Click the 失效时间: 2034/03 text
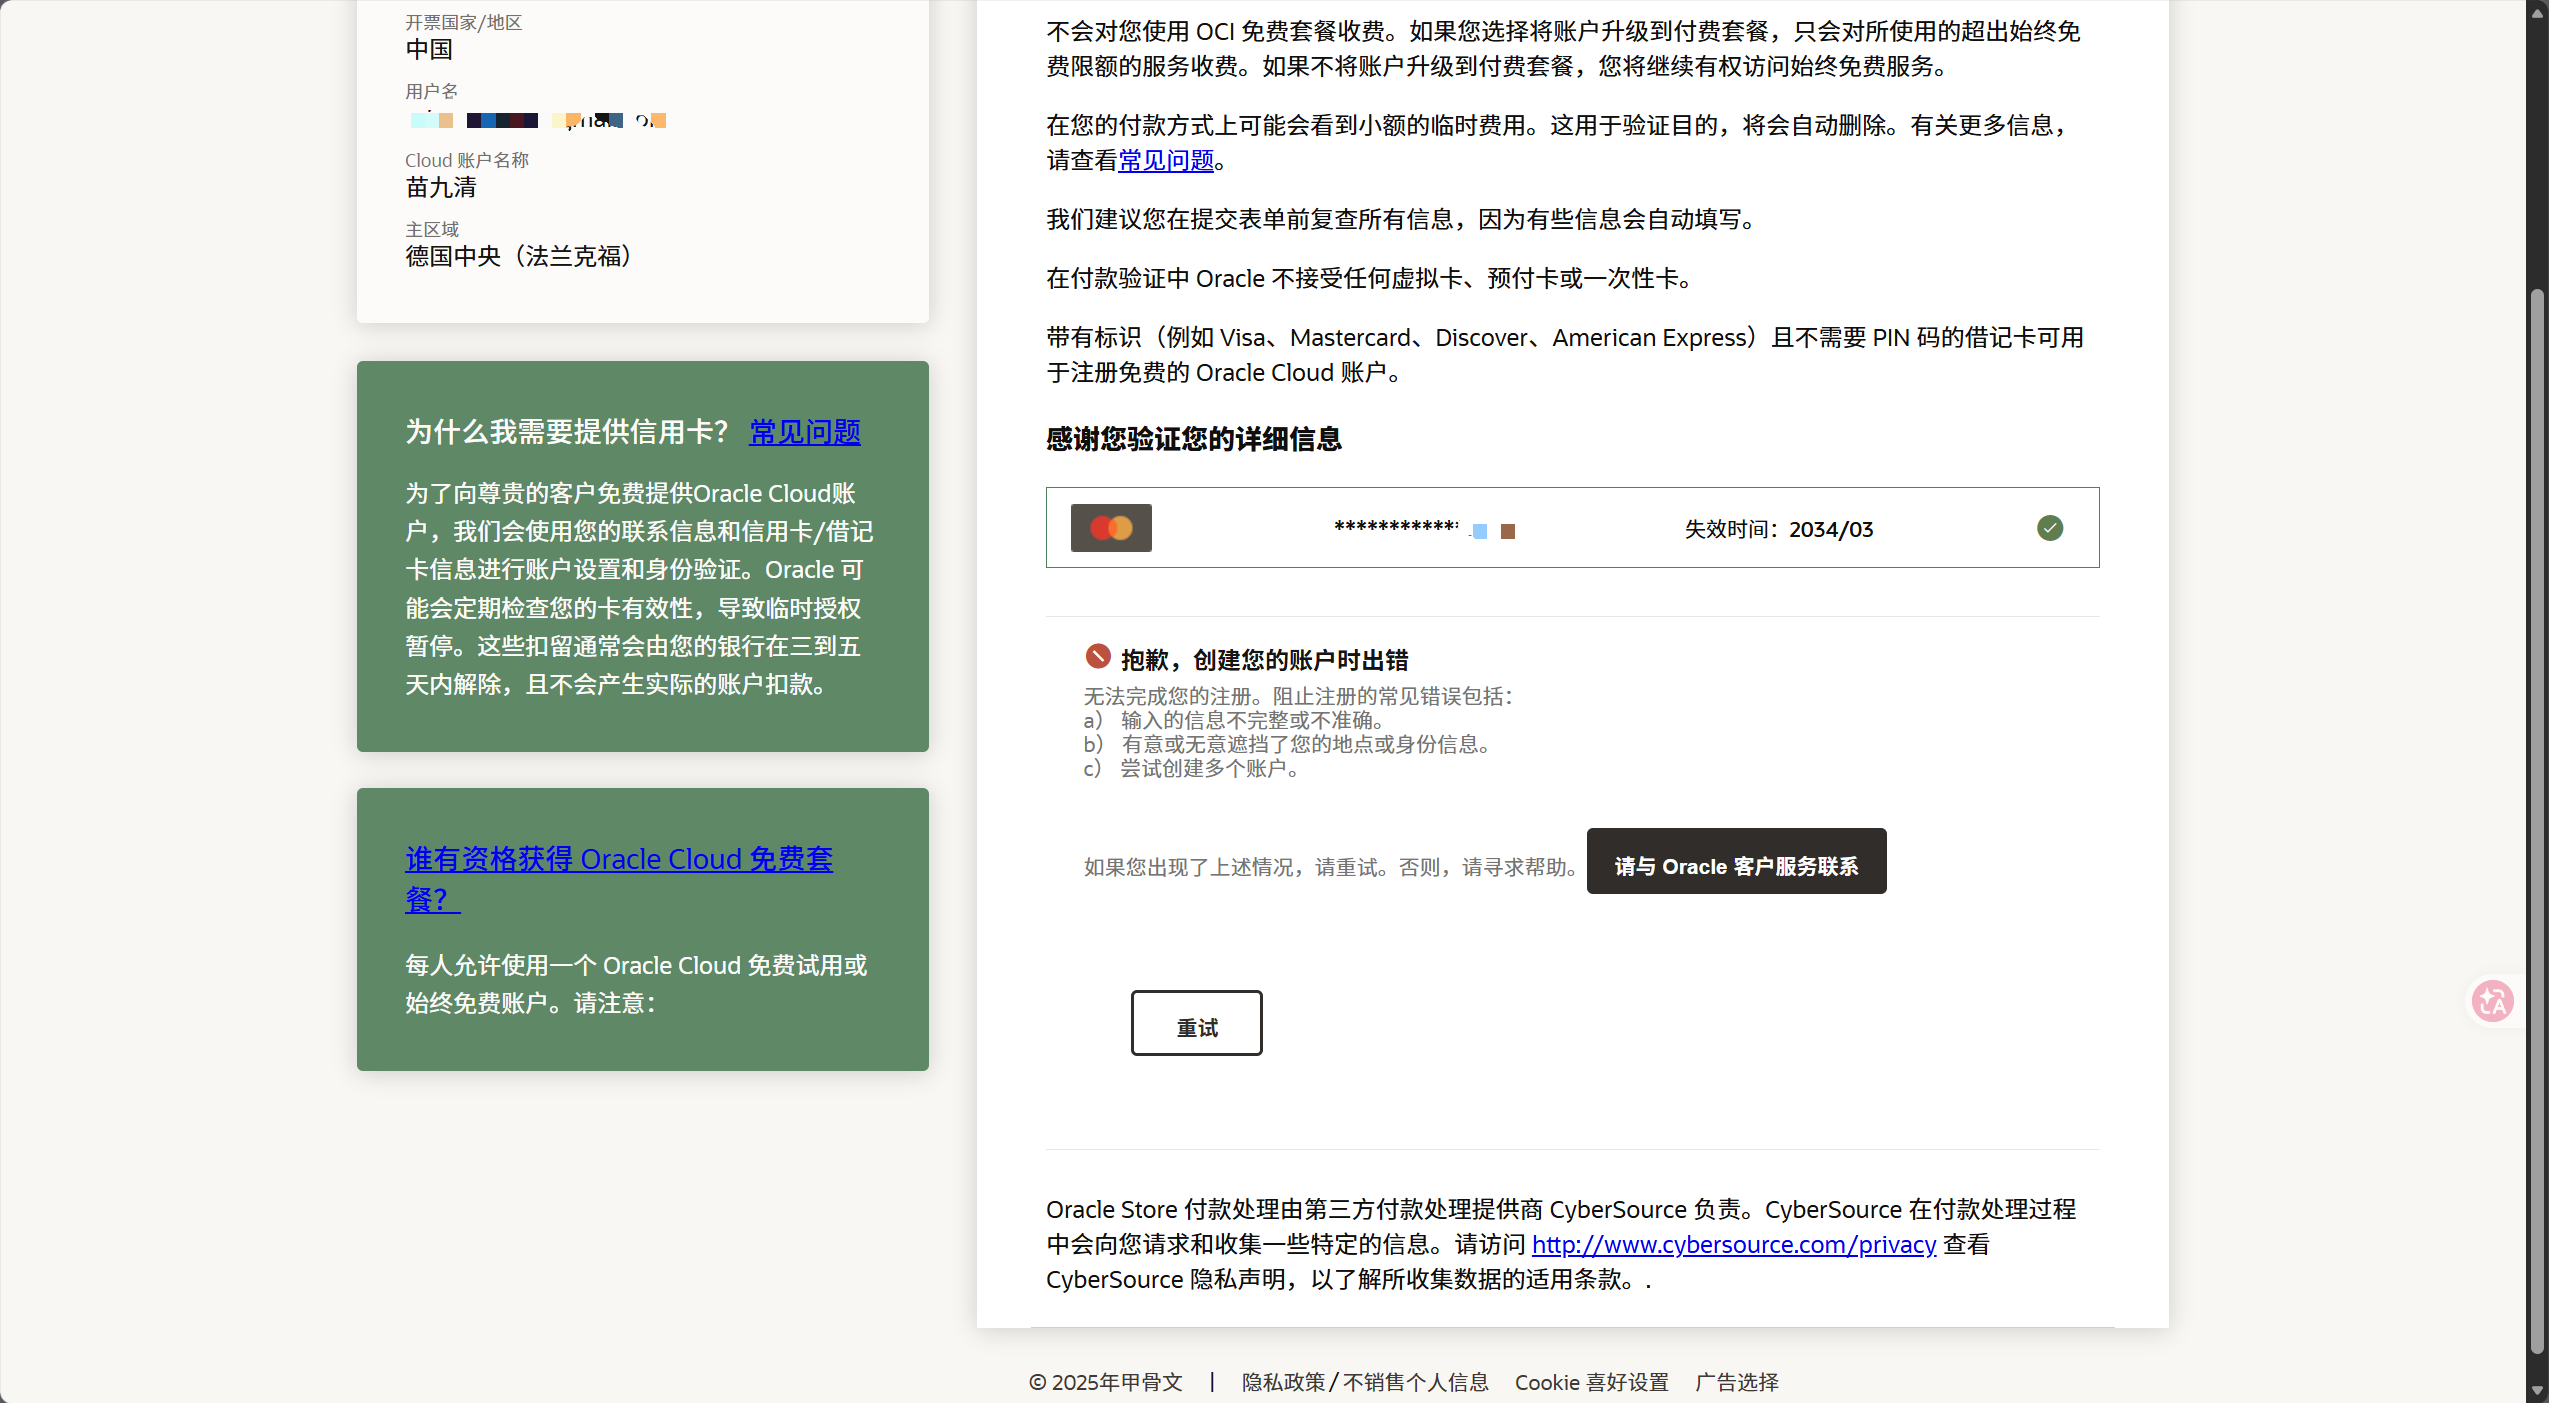2549x1403 pixels. [1779, 529]
